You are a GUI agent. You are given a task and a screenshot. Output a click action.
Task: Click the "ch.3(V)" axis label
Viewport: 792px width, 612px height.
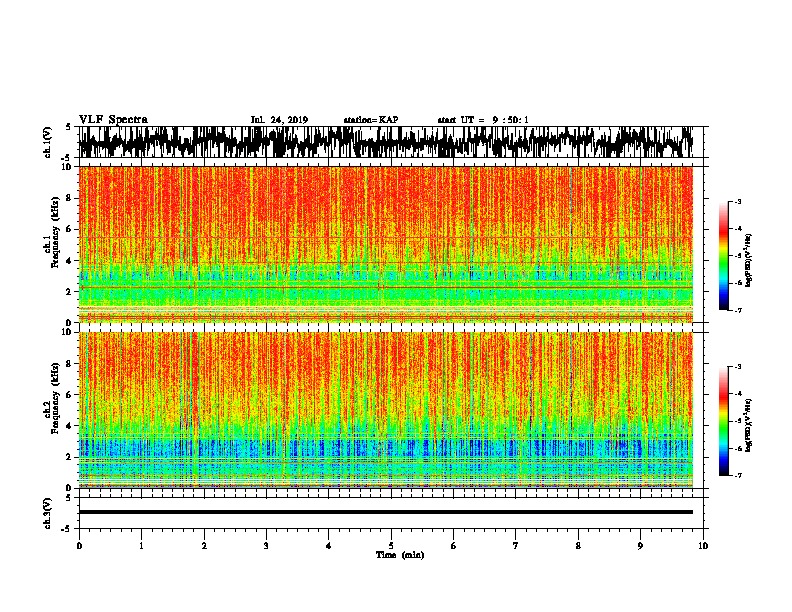tap(48, 514)
